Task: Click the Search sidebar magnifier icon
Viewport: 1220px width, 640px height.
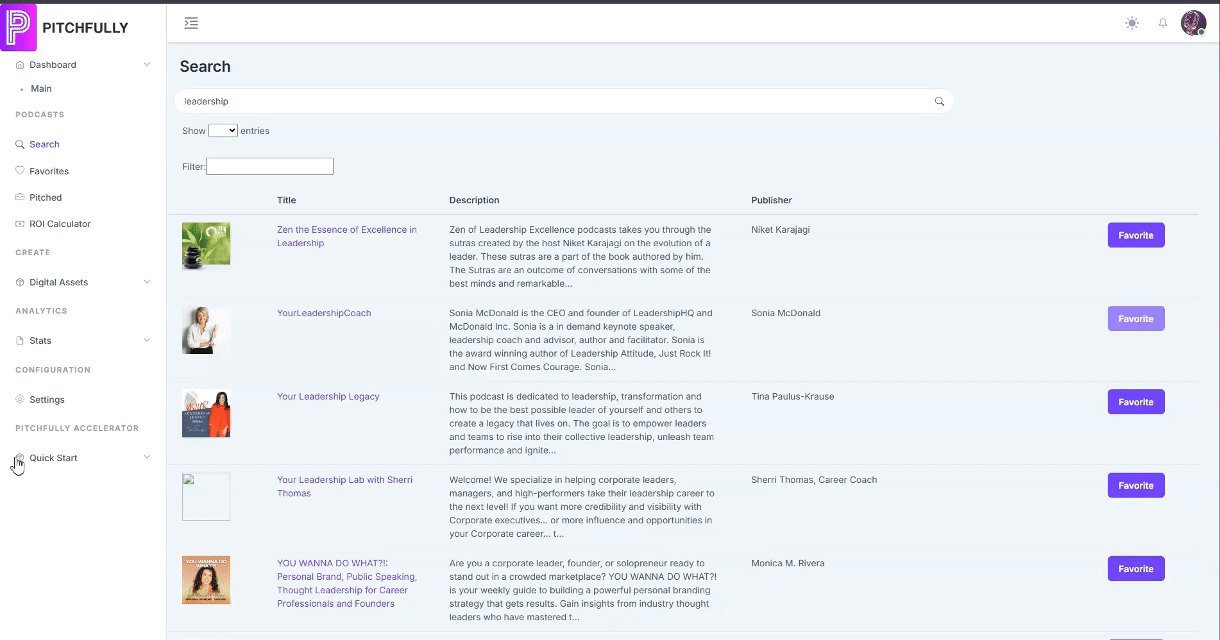Action: [20, 144]
